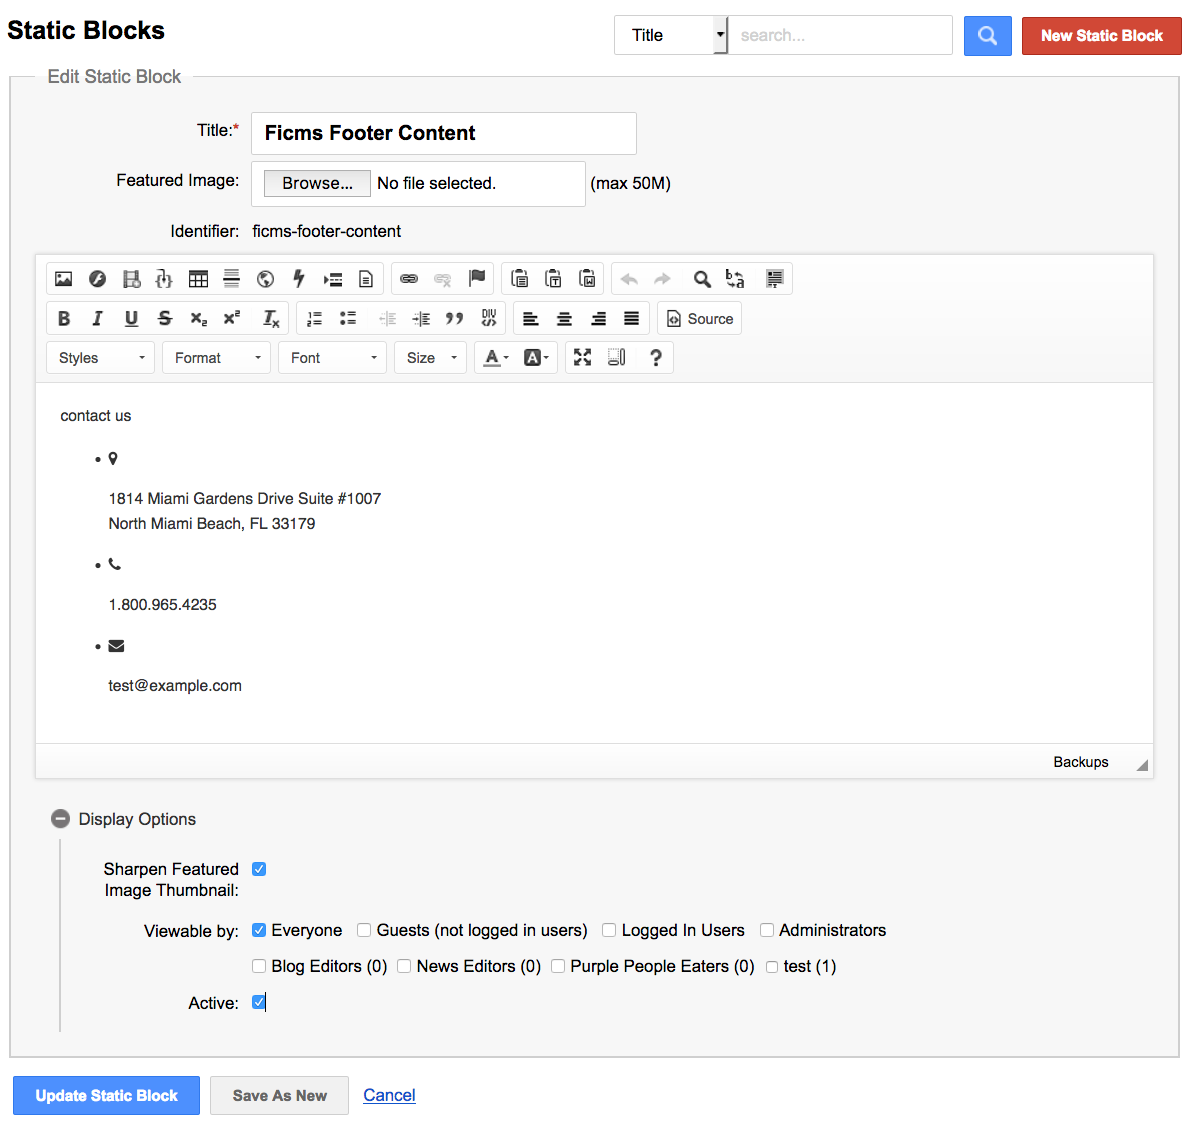1192x1127 pixels.
Task: Open the text color picker
Action: tap(496, 358)
